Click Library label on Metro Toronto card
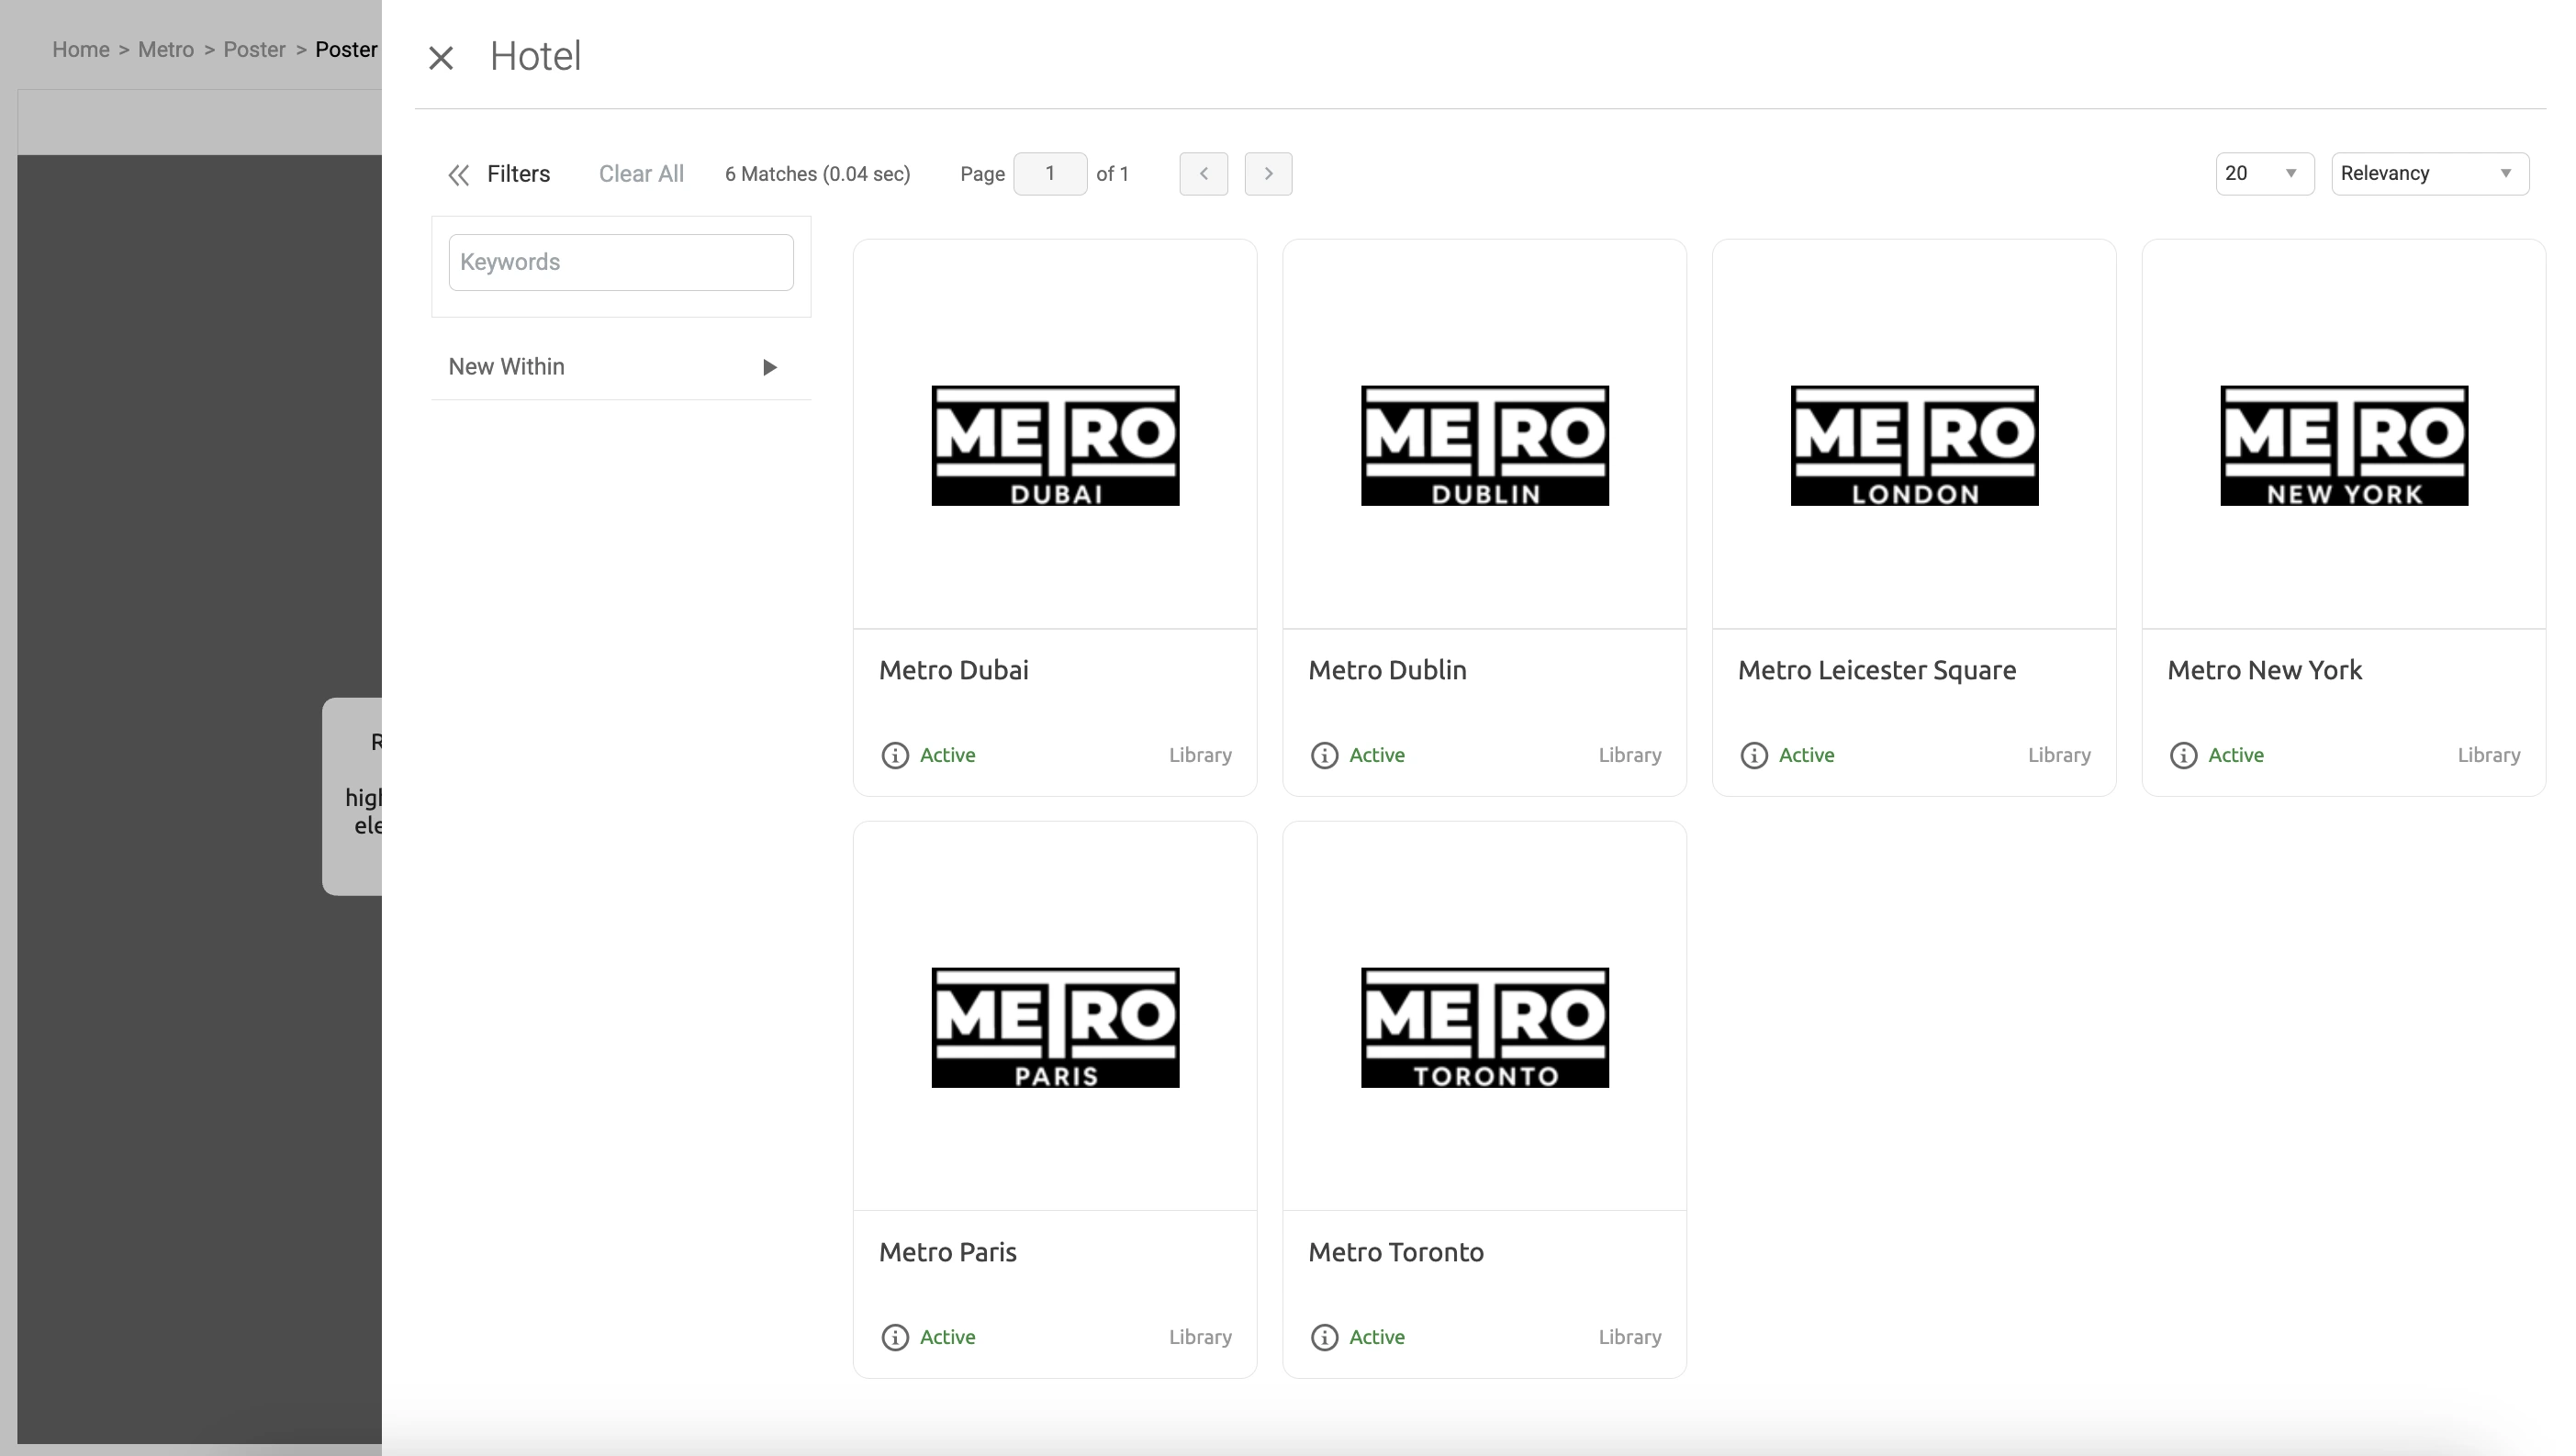 (1630, 1337)
